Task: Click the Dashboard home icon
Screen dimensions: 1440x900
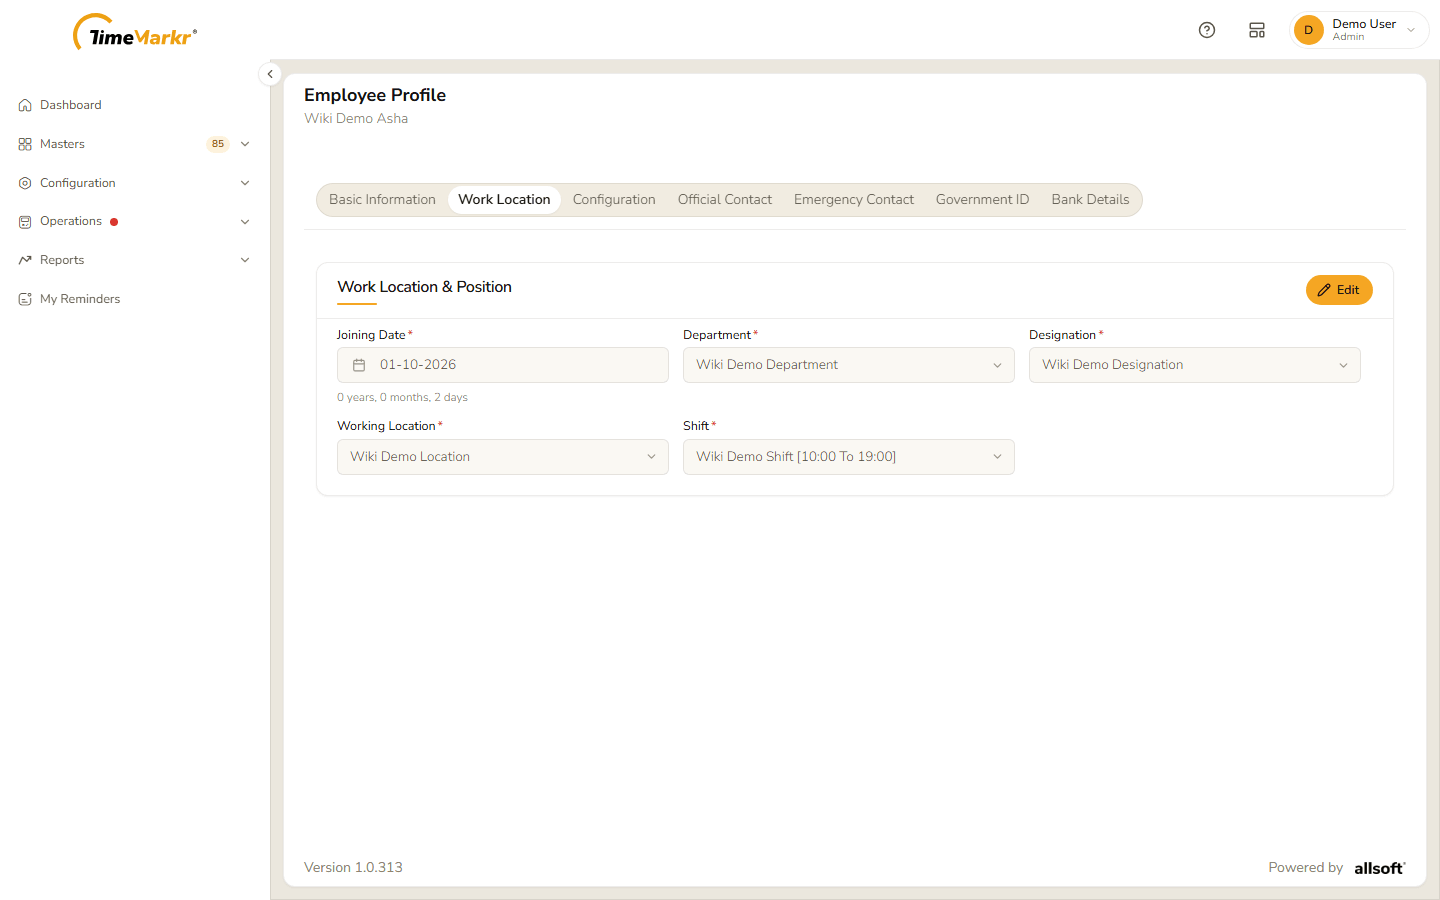Action: pyautogui.click(x=25, y=105)
